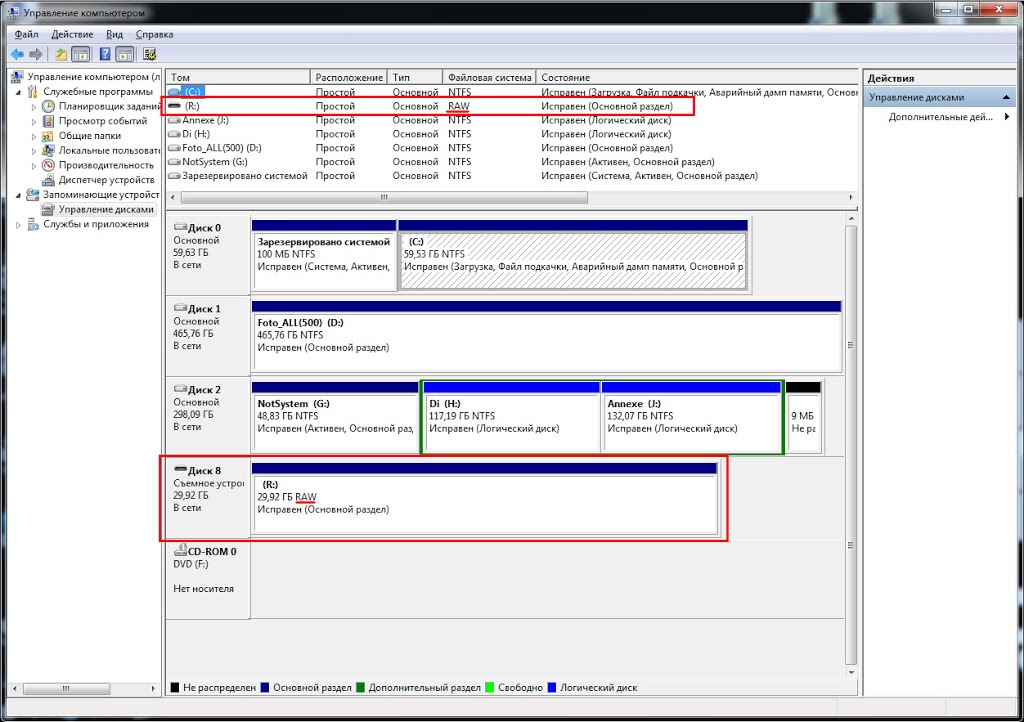
Task: Click the rightmost toolbar settings icon
Action: pos(150,54)
